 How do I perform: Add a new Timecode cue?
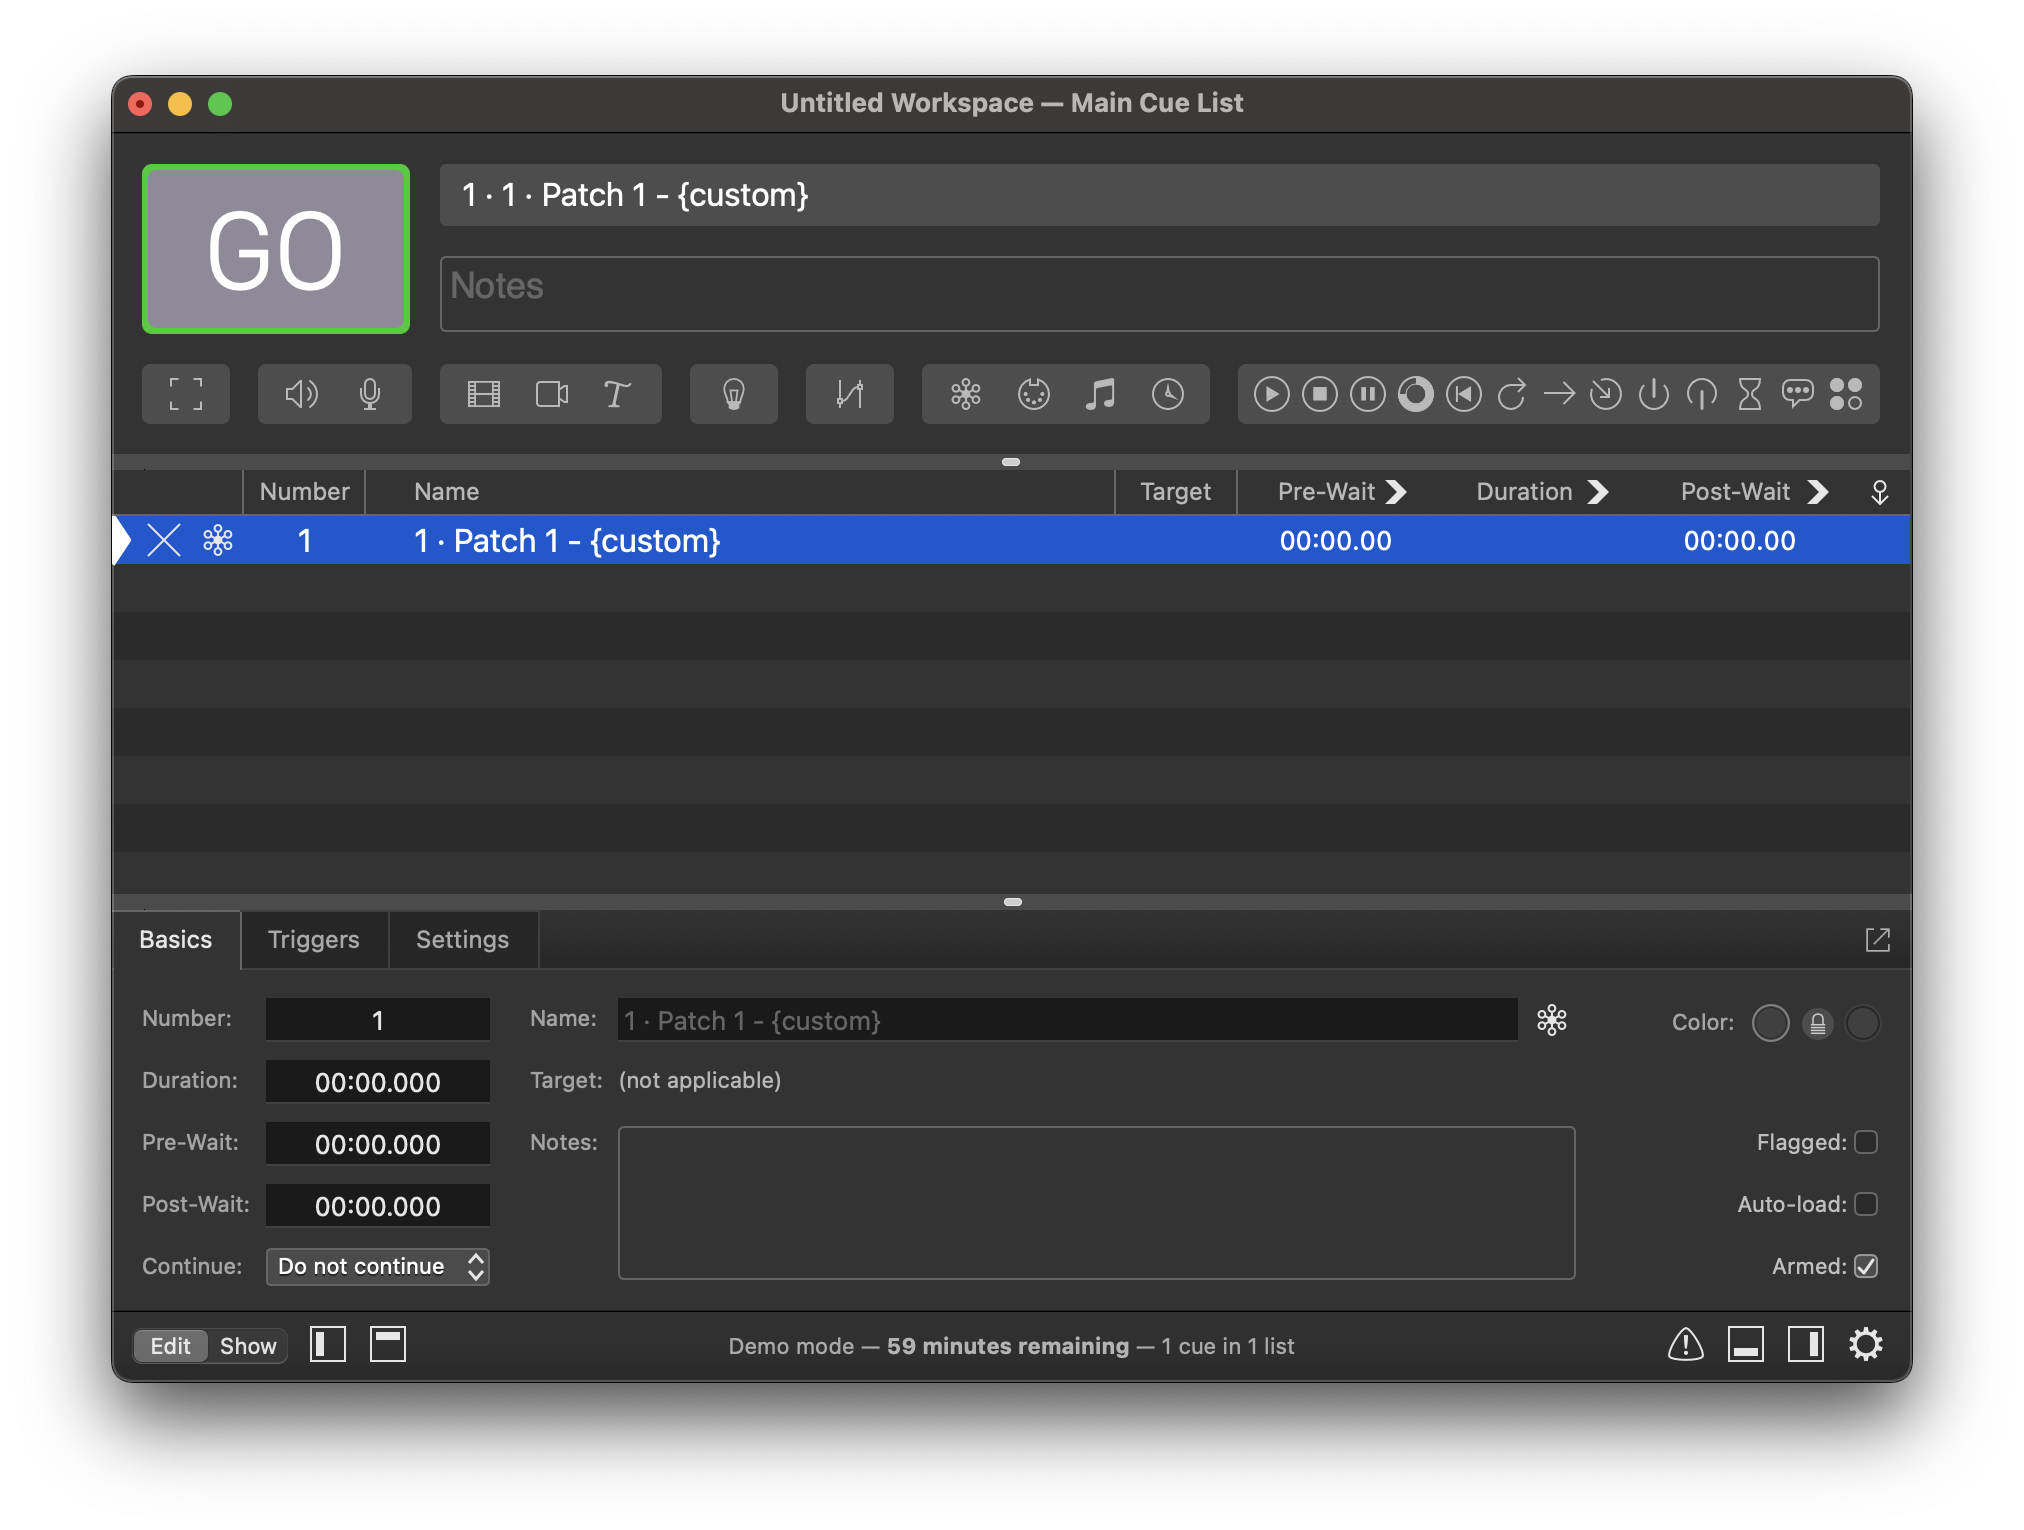click(1167, 394)
